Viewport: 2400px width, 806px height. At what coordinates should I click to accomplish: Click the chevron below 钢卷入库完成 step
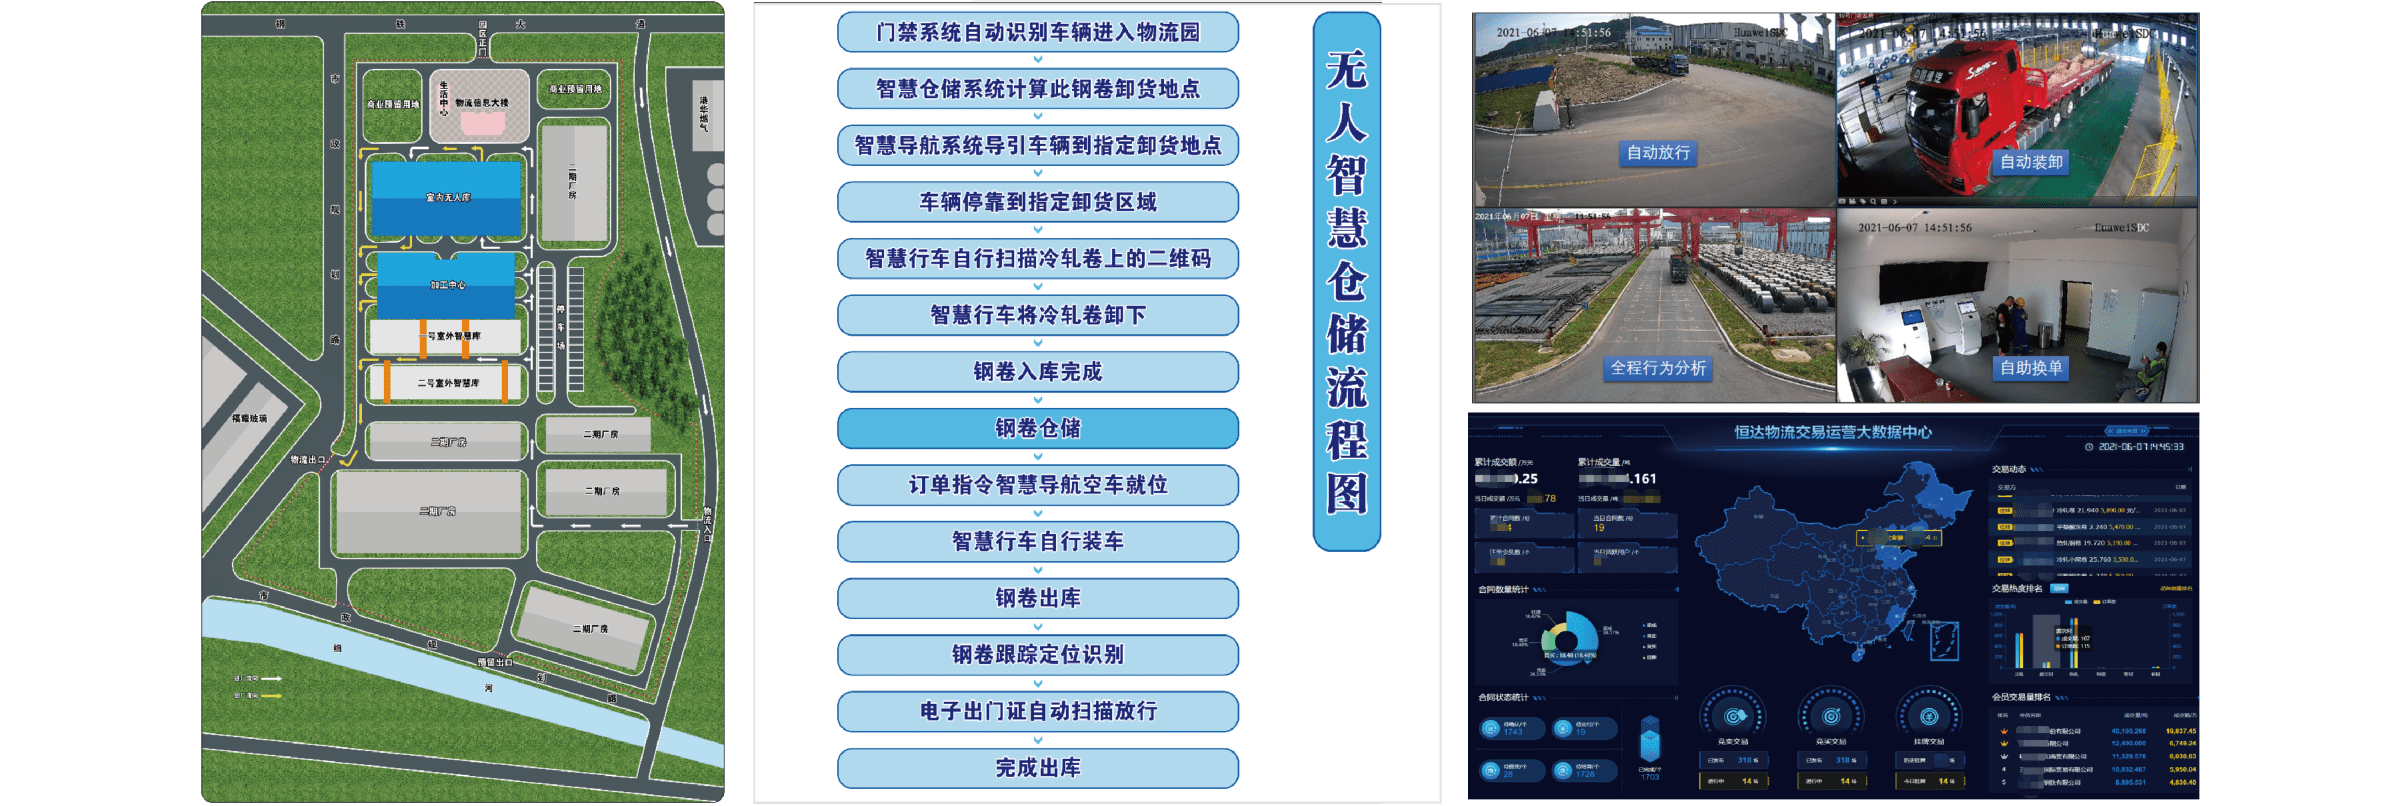click(x=1038, y=400)
